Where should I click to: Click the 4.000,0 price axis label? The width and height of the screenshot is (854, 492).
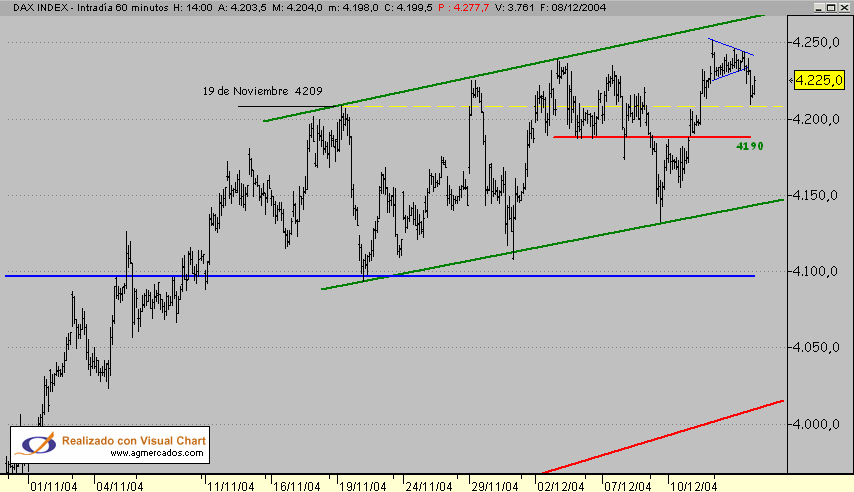click(x=815, y=424)
